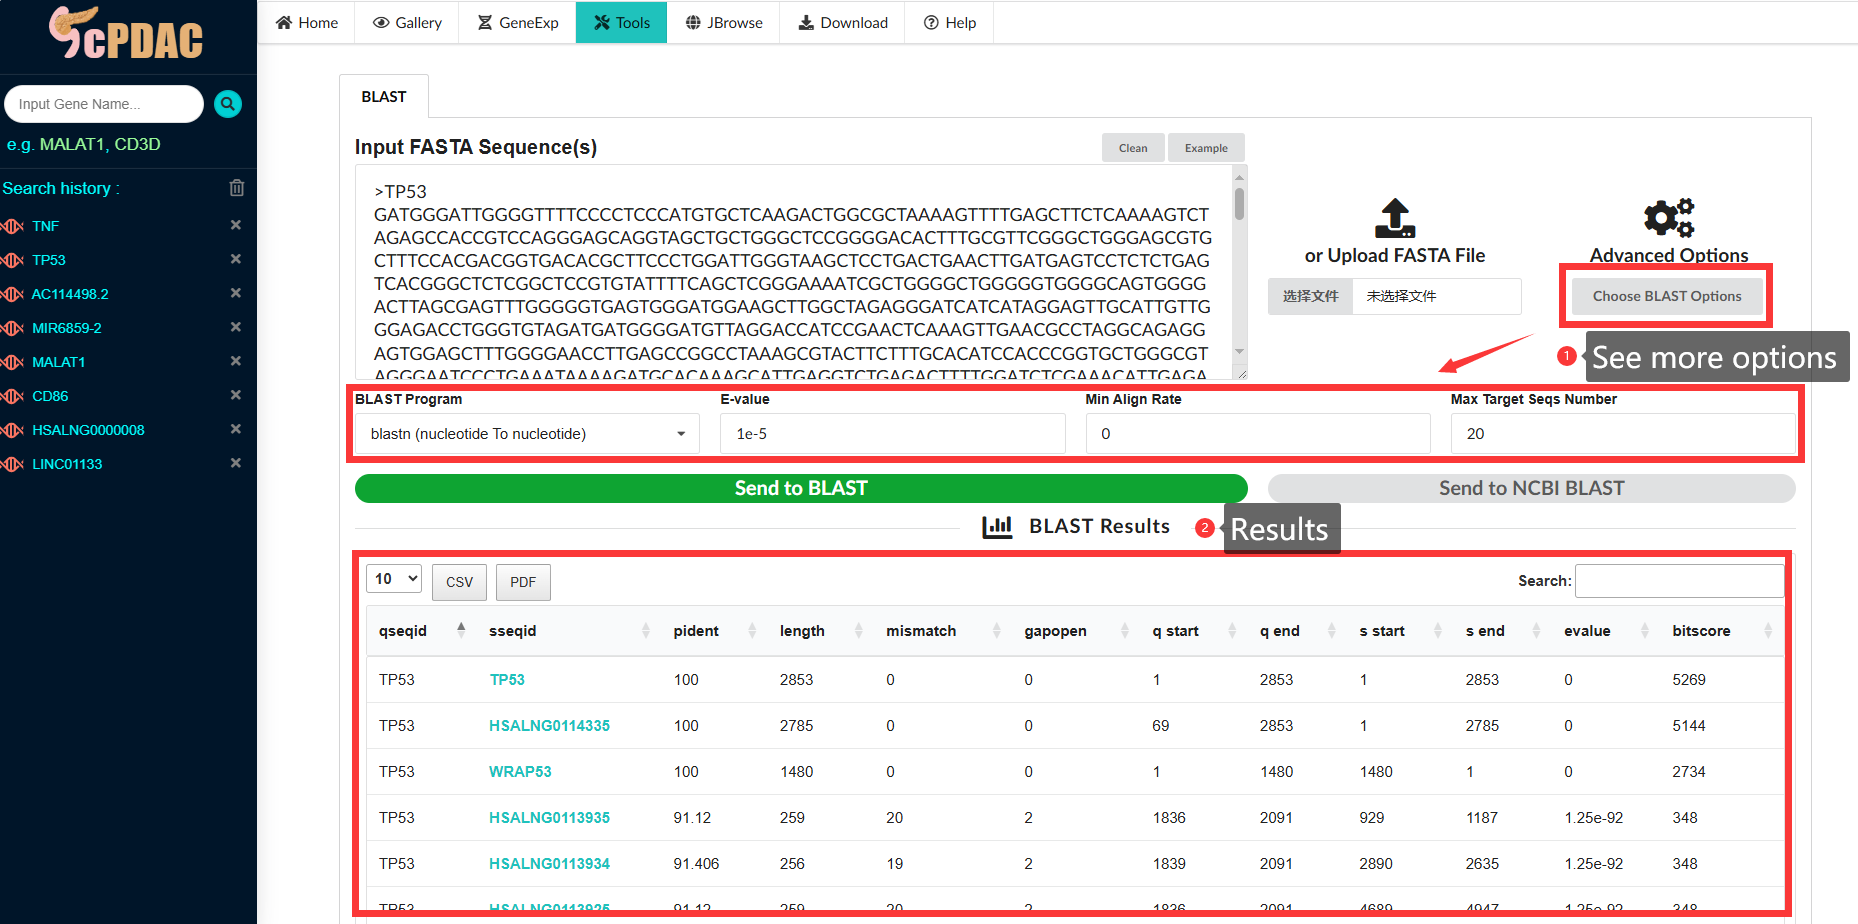Click the Advanced Options gears icon
Image resolution: width=1858 pixels, height=924 pixels.
[x=1669, y=217]
